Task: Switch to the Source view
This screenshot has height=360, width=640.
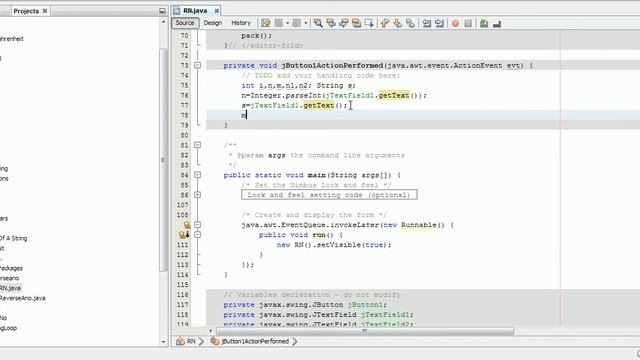Action: [185, 23]
